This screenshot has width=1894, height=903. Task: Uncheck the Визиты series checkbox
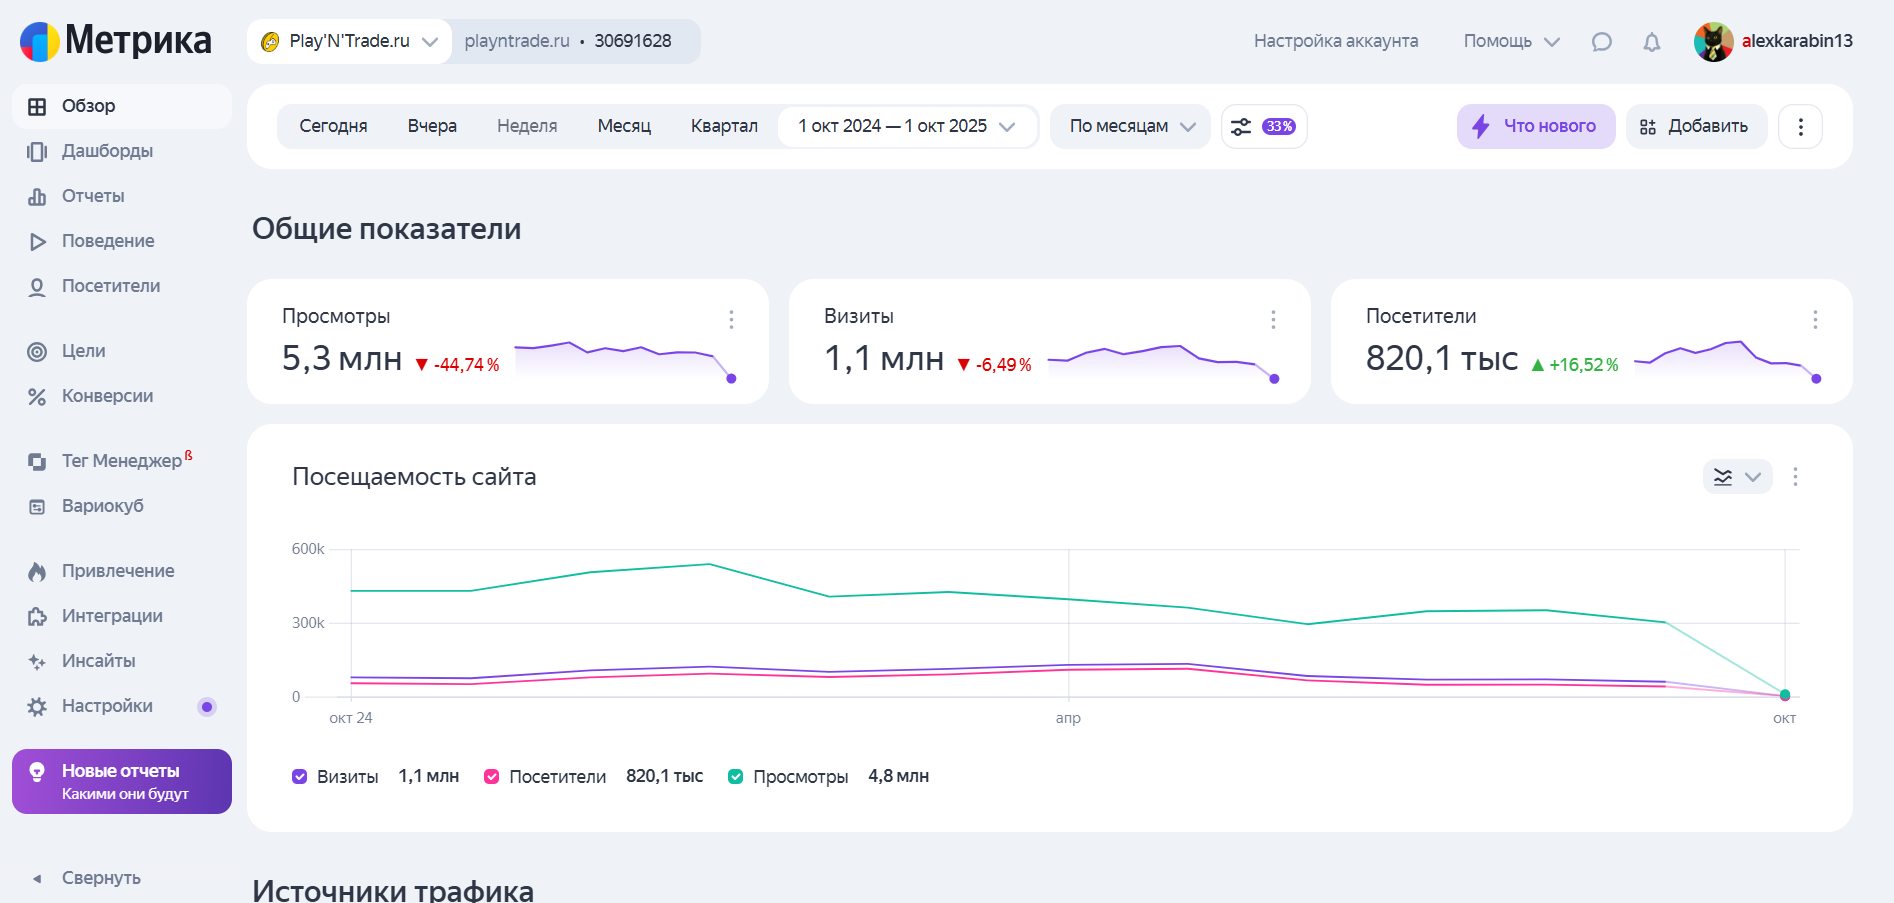click(x=300, y=777)
